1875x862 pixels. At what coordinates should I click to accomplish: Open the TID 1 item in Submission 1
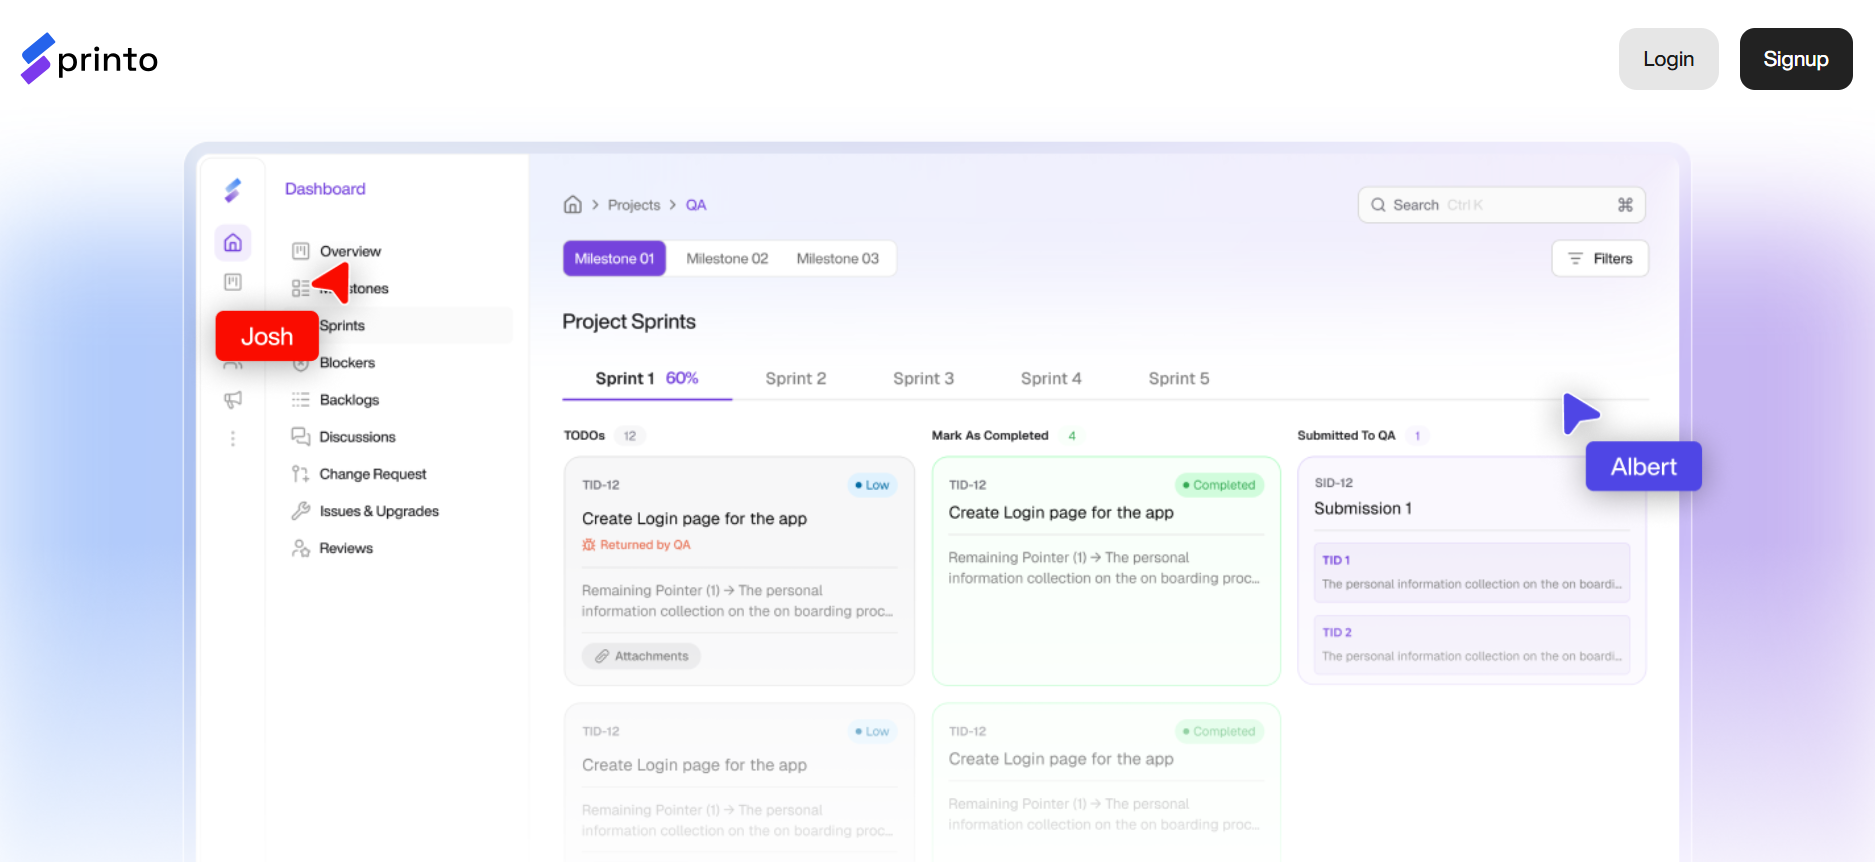click(1472, 572)
